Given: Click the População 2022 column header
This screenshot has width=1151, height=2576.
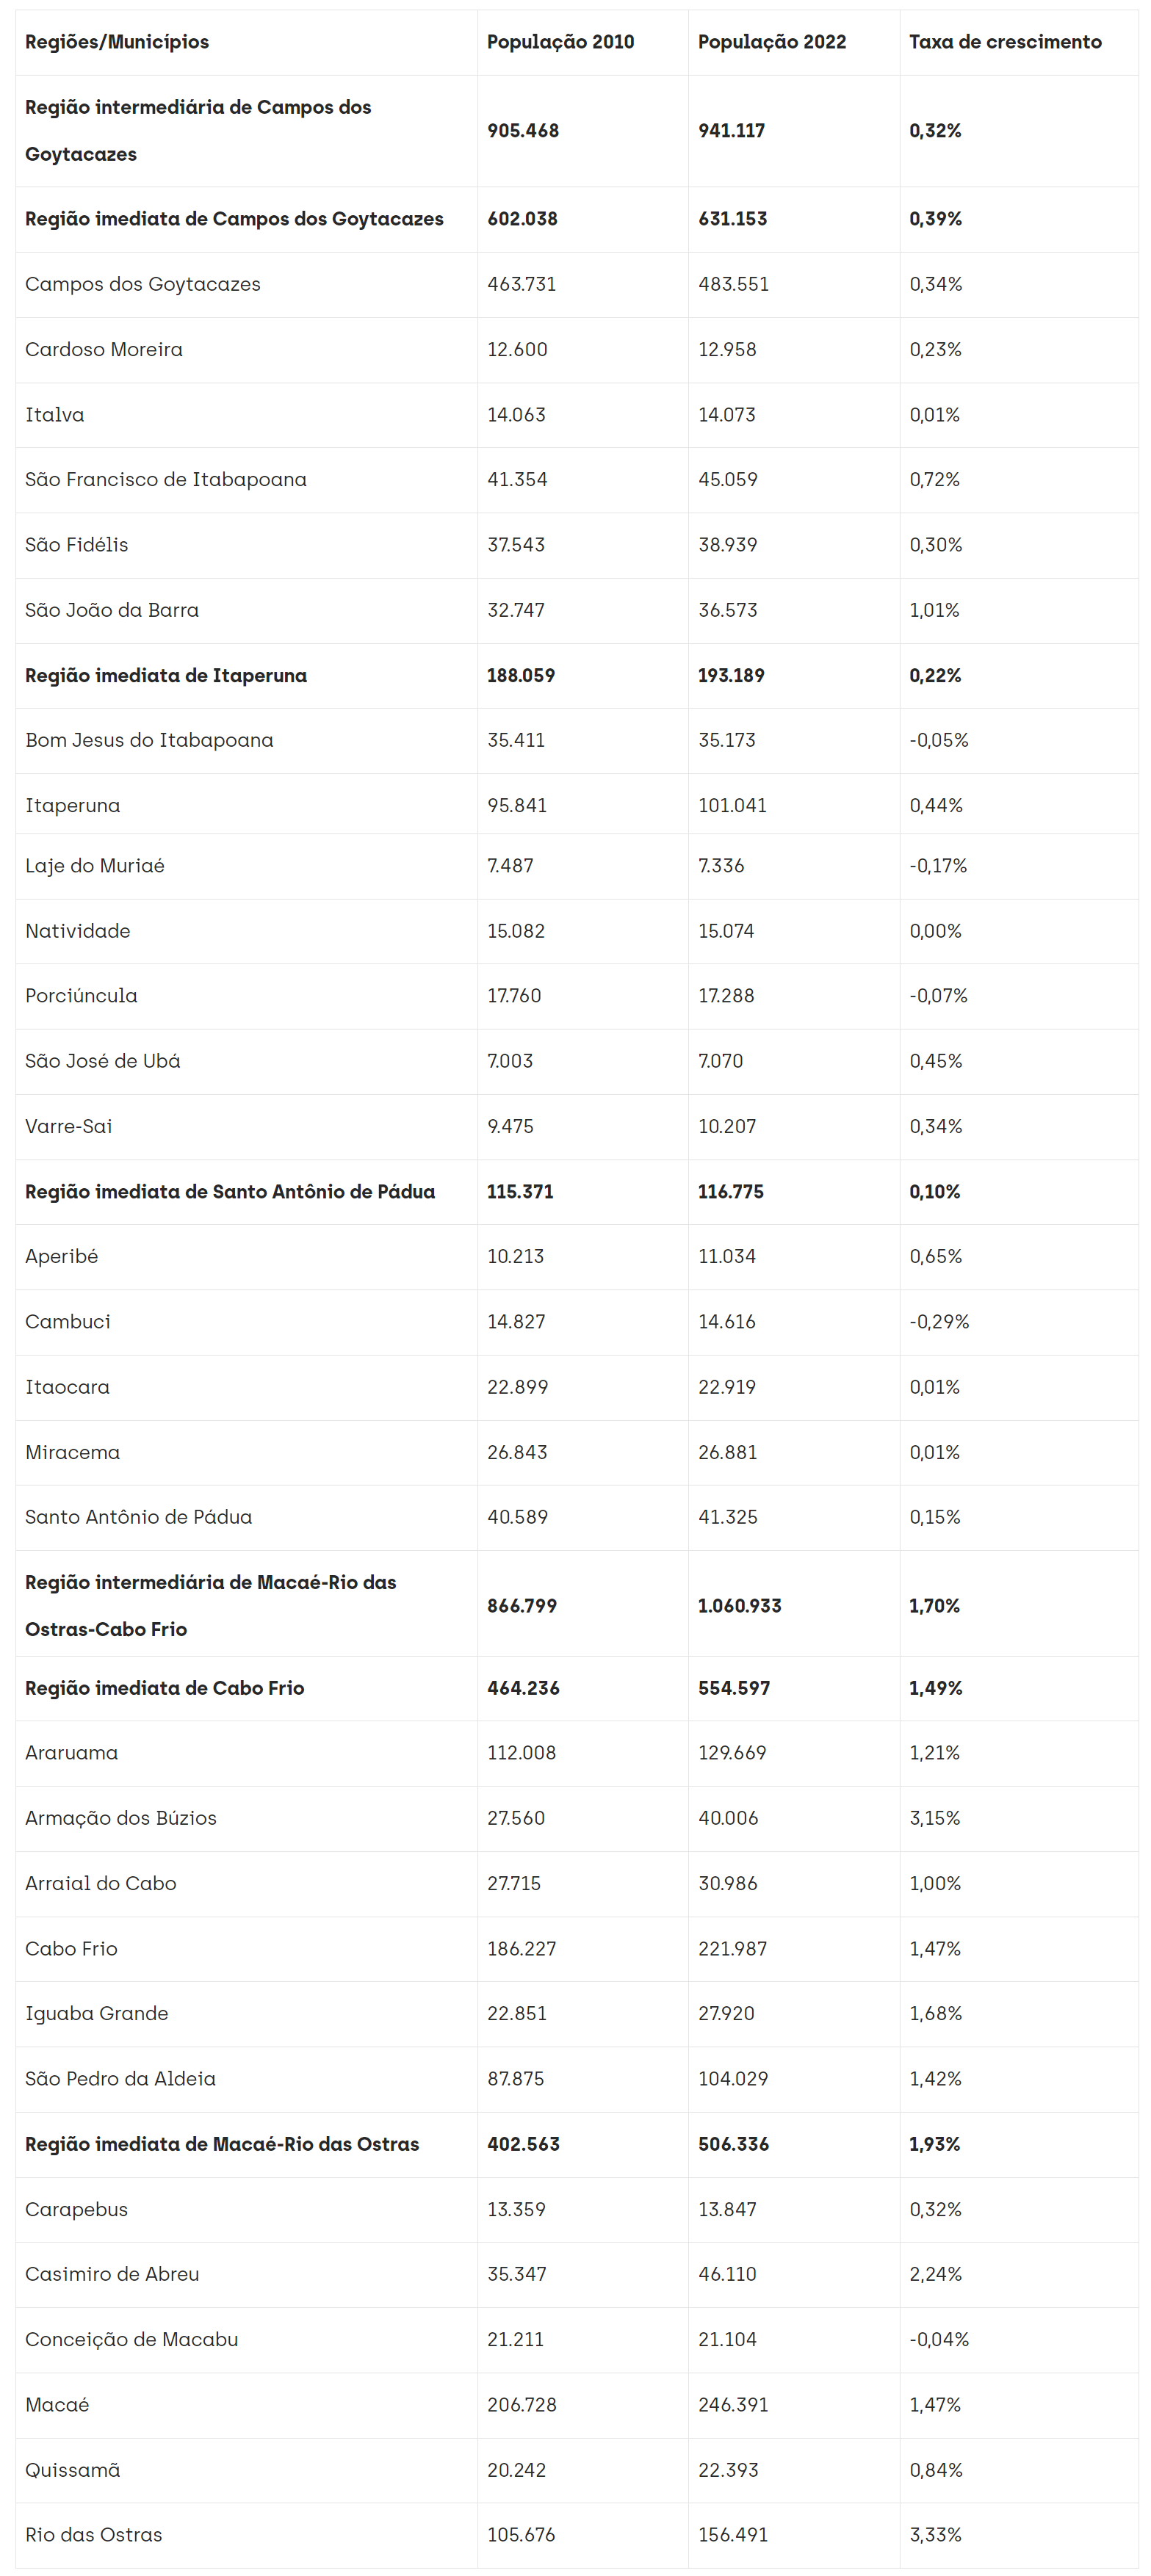Looking at the screenshot, I should [x=771, y=42].
